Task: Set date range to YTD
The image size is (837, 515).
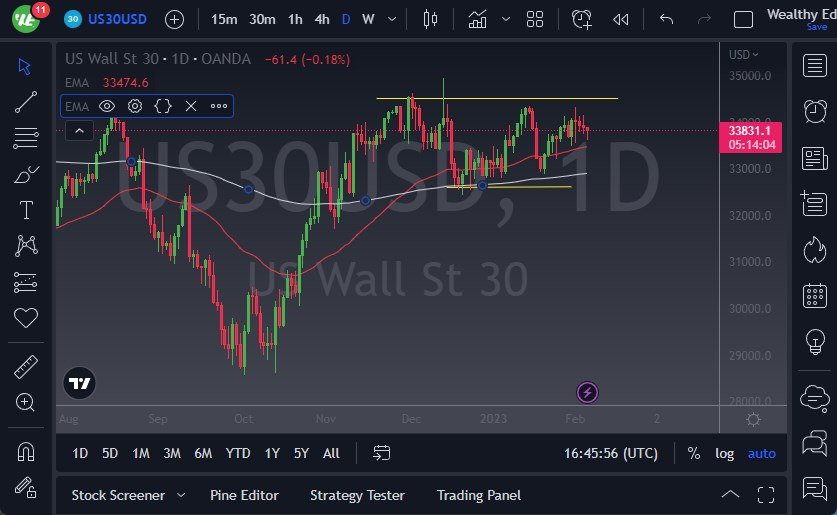Action: [x=238, y=454]
